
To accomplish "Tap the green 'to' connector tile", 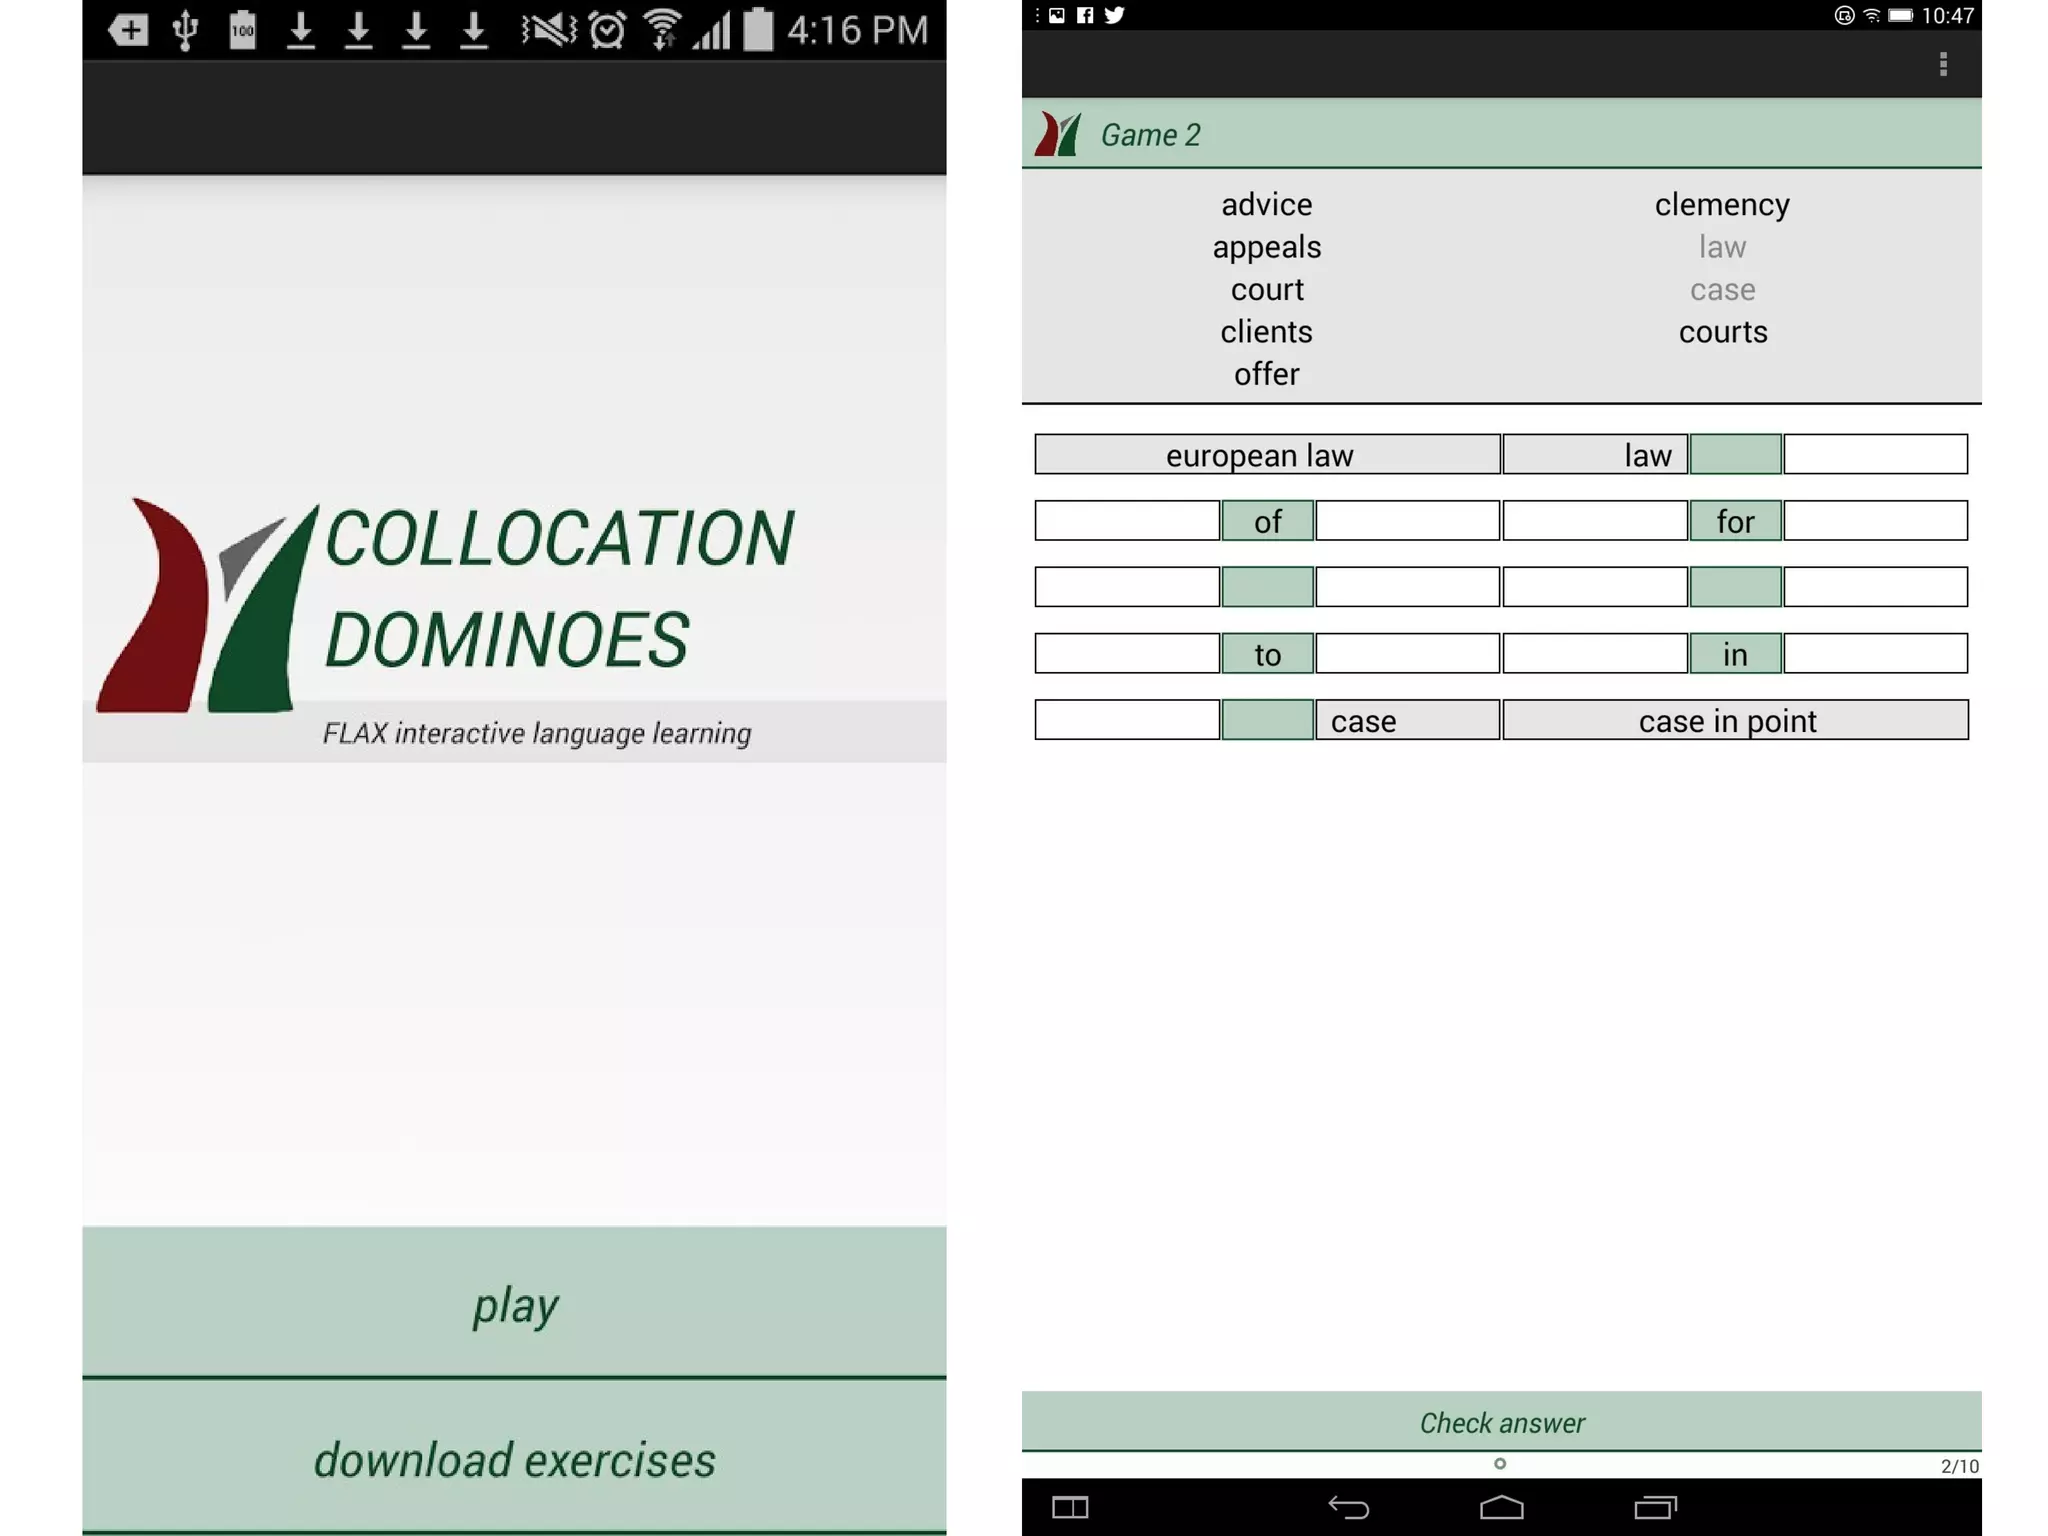I will coord(1267,654).
